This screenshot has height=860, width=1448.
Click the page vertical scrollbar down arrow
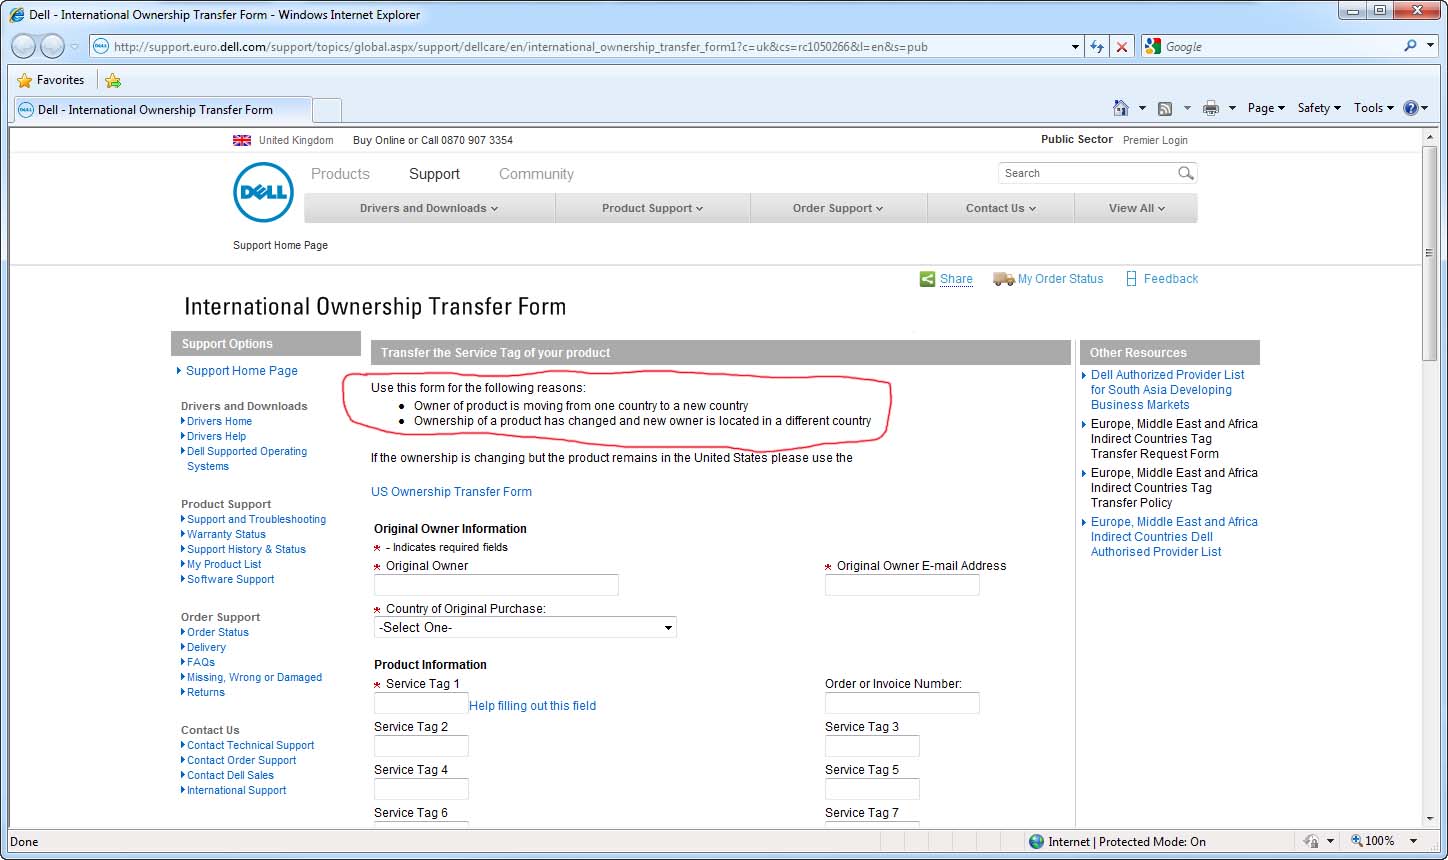pos(1430,818)
